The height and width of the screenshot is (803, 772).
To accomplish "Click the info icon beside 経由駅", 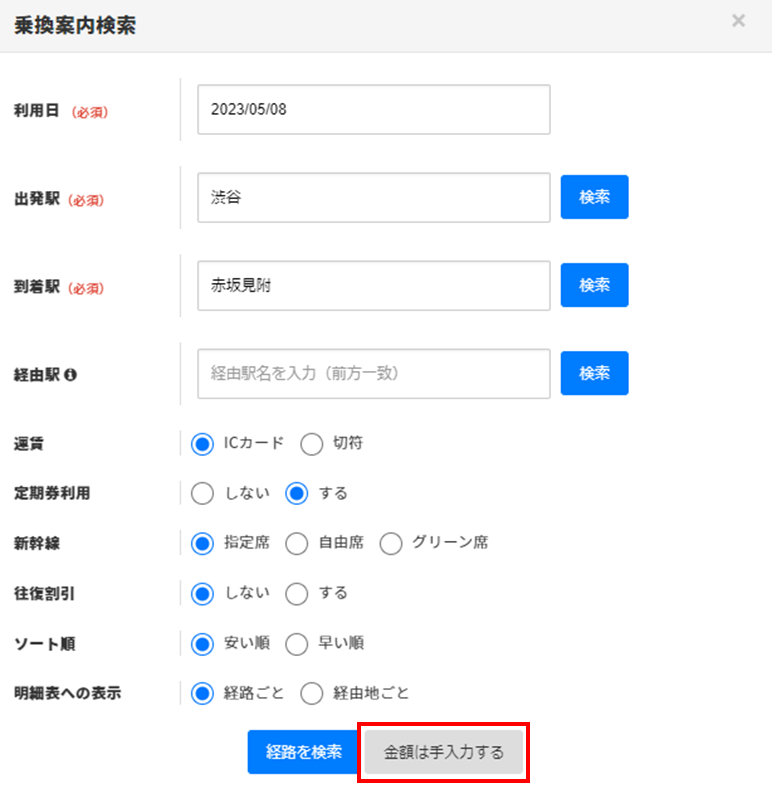I will click(71, 375).
